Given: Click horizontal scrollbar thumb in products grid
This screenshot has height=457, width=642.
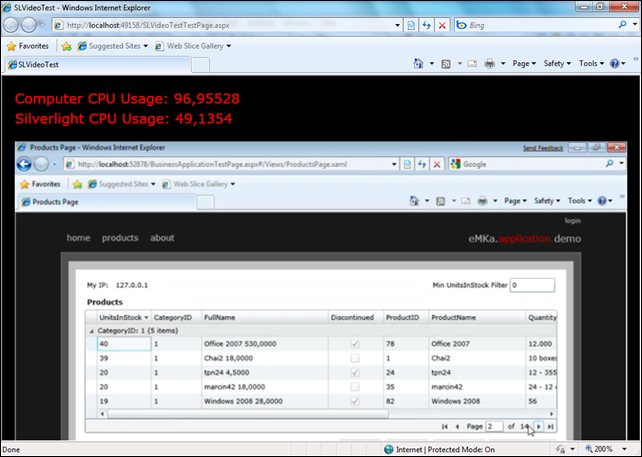Looking at the screenshot, I should click(247, 414).
